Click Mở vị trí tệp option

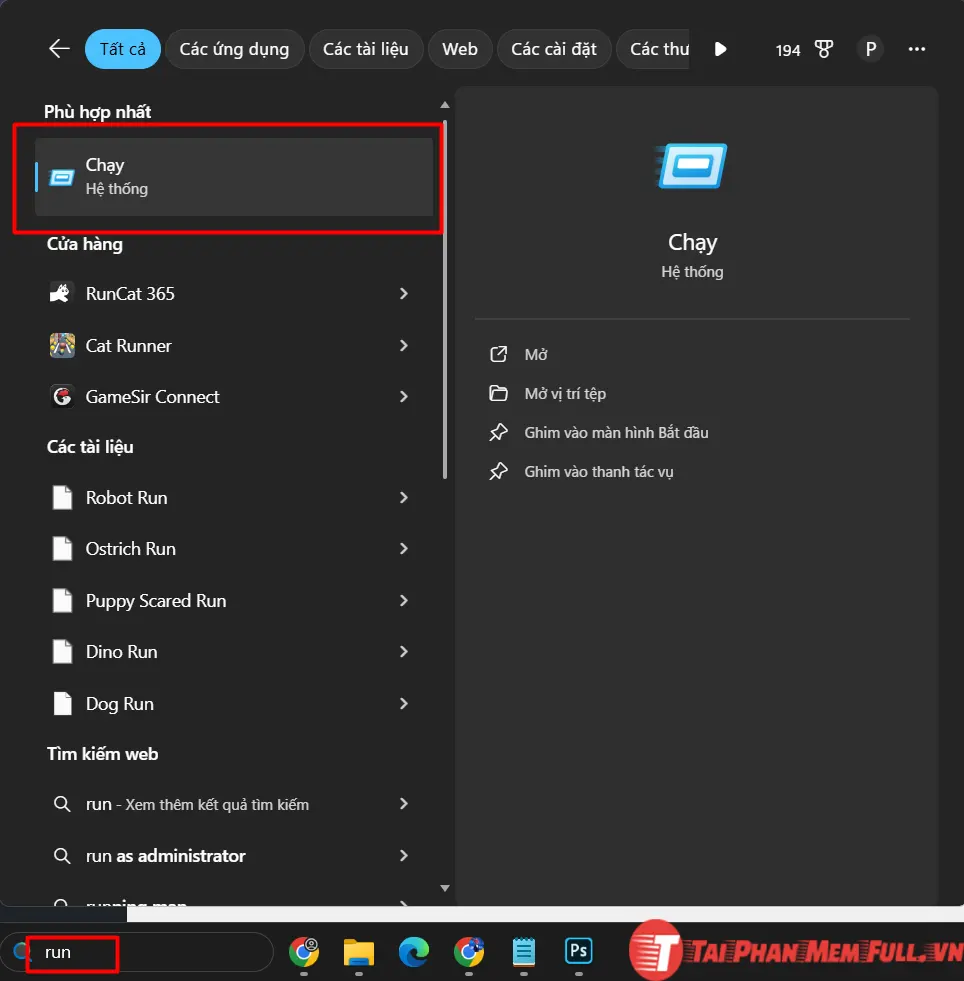tap(565, 394)
